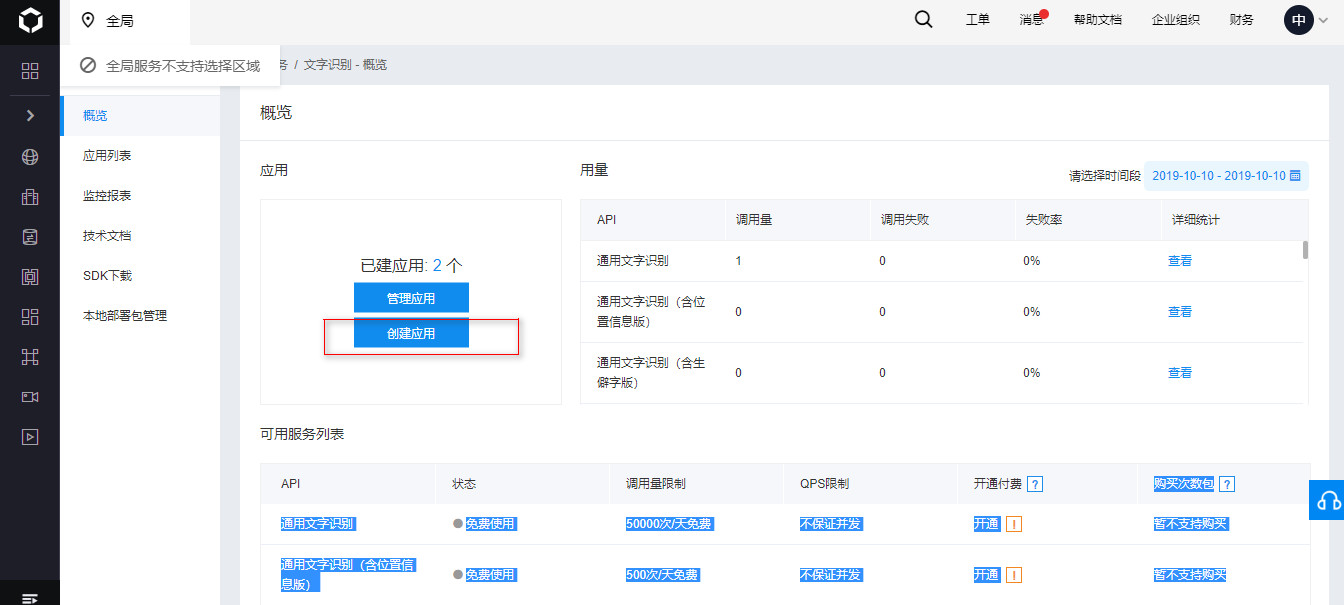Expand the left sidebar with chevron arrow
This screenshot has width=1344, height=605.
(x=30, y=115)
